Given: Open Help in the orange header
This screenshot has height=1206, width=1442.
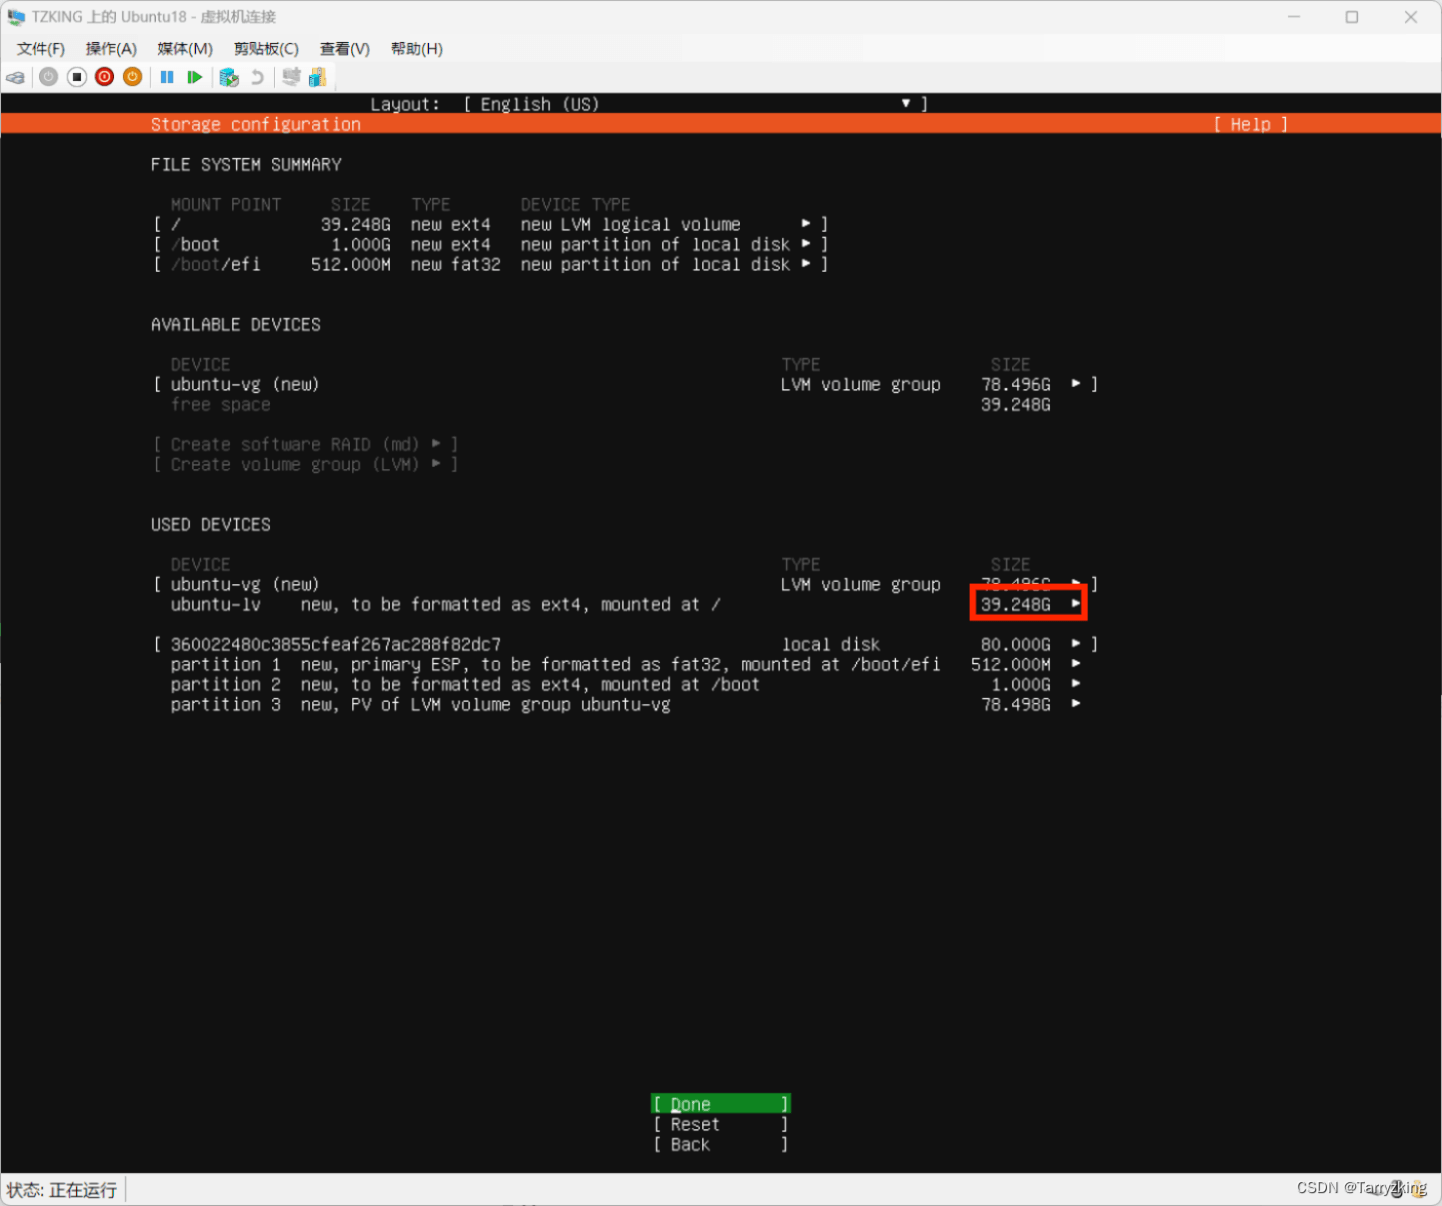Looking at the screenshot, I should (x=1250, y=124).
